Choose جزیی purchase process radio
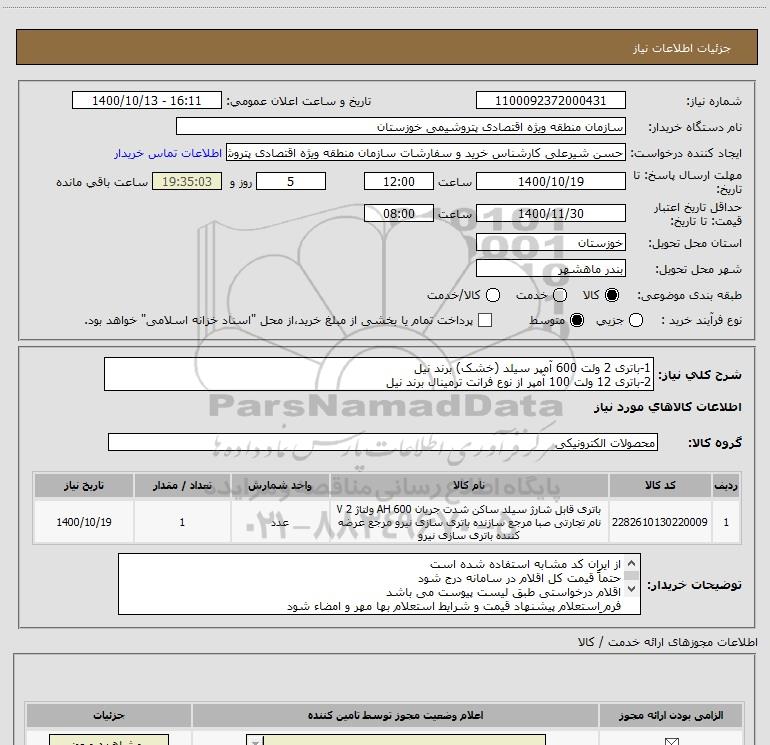Viewport: 770px width, 745px height. [635, 320]
